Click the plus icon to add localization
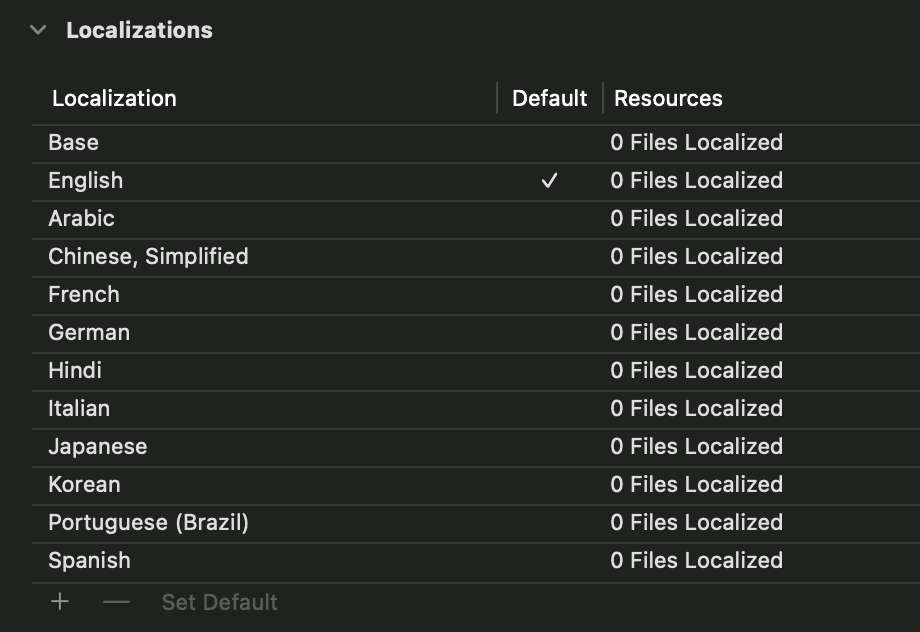Screen dimensions: 920x632 tap(60, 602)
